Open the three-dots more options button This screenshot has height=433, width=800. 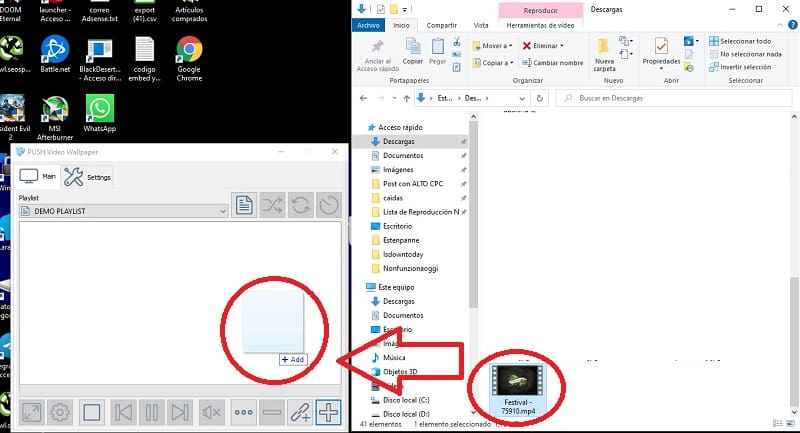click(x=243, y=412)
